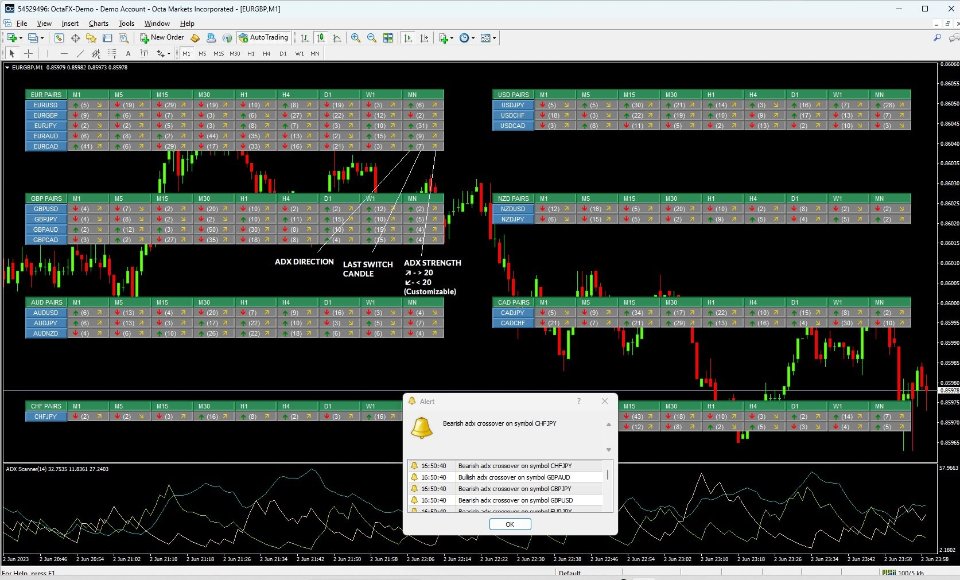Open the Templates toolbar icon
Screen dimensions: 960x580
pyautogui.click(x=486, y=38)
